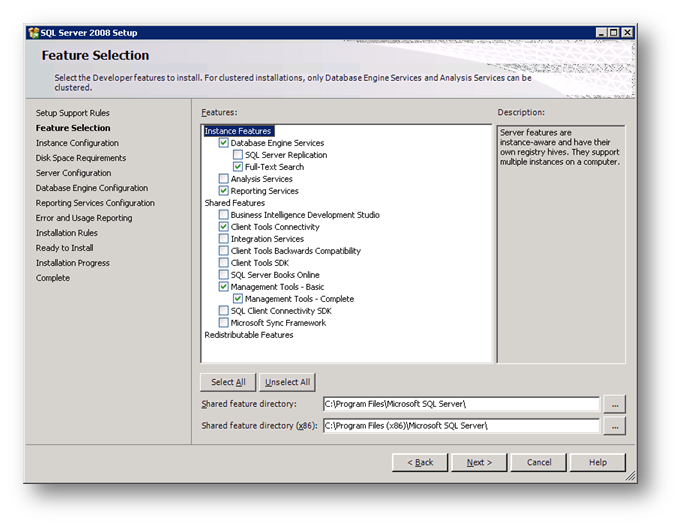This screenshot has width=681, height=527.
Task: Check Client Tools SDK checkbox
Action: [x=224, y=262]
